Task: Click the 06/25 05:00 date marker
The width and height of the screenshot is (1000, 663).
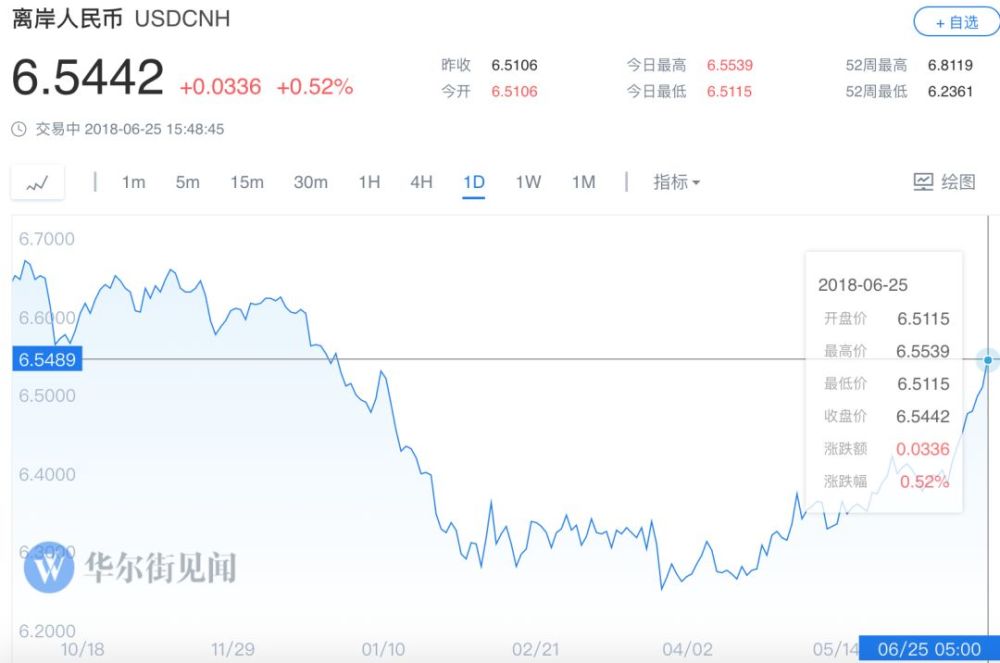Action: (x=929, y=649)
